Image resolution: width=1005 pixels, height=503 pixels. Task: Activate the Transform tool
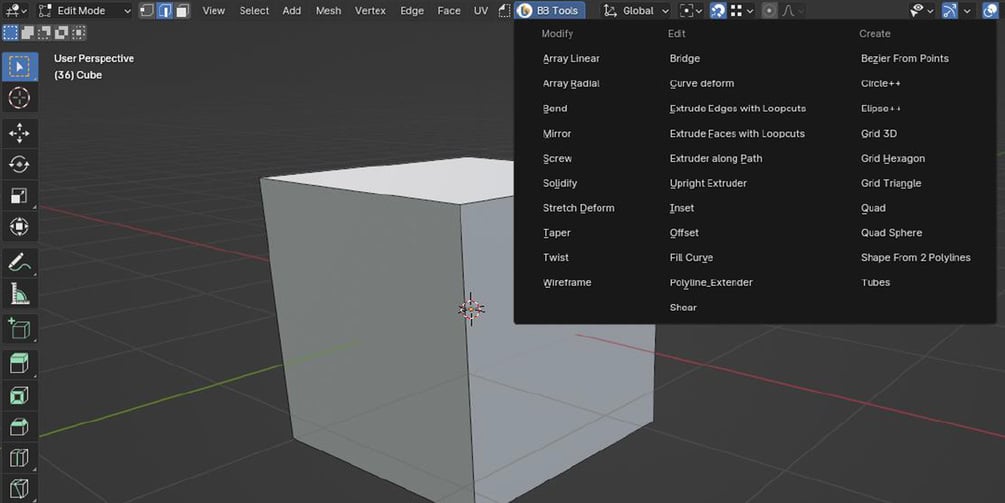tap(19, 227)
